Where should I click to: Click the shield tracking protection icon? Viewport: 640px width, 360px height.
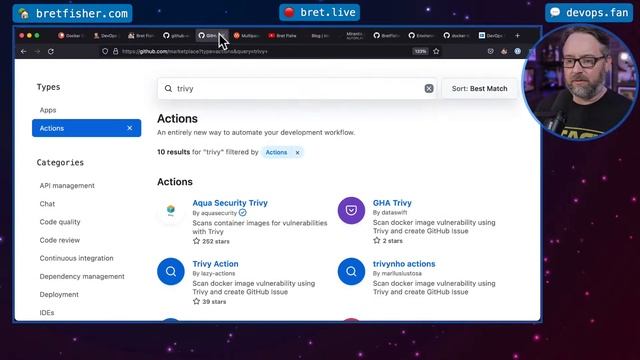point(105,51)
